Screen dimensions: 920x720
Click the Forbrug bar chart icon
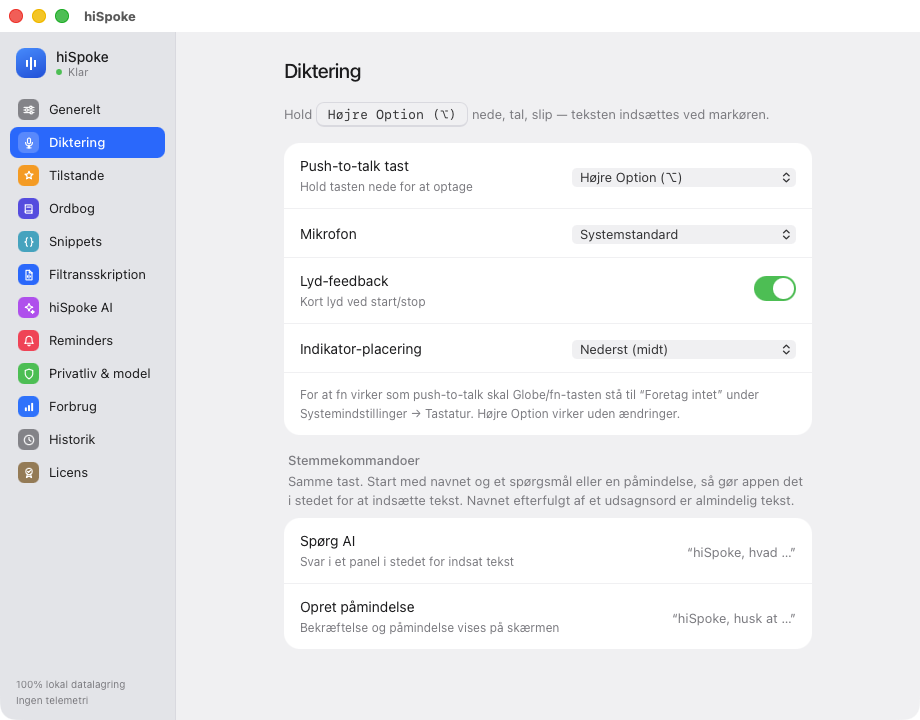(28, 407)
